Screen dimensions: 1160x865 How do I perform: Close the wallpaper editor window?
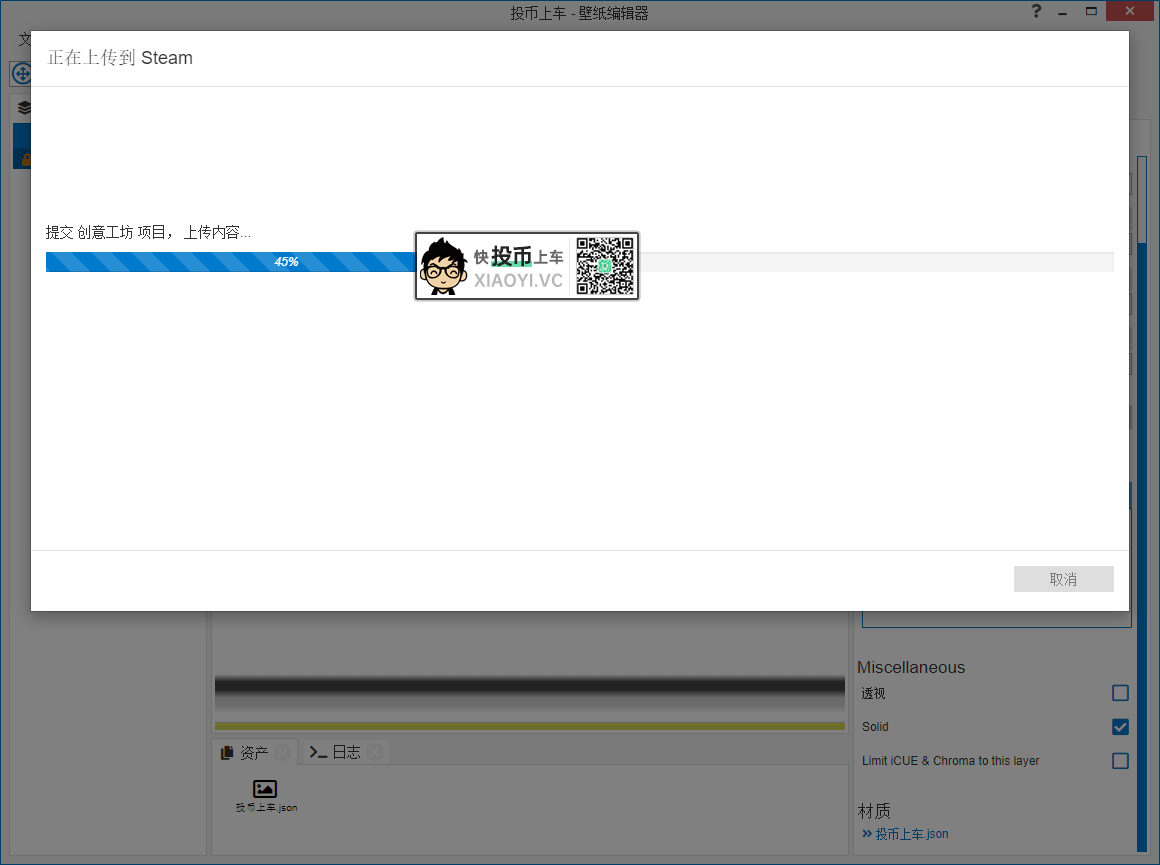[1130, 11]
